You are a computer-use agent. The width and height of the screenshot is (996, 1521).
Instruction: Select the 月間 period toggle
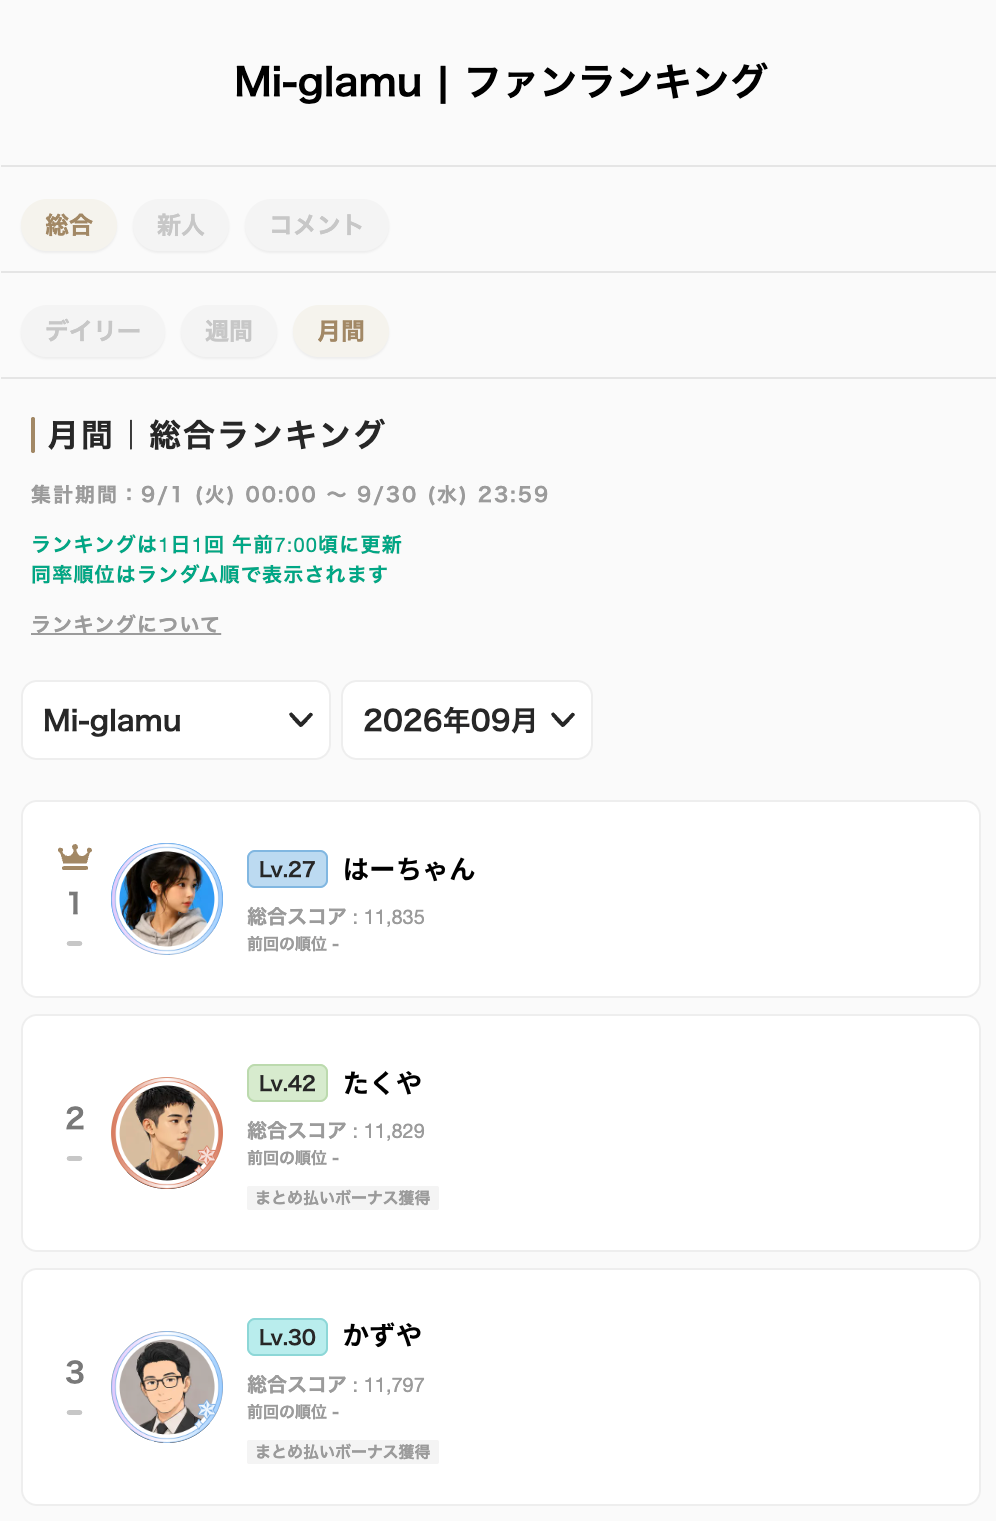click(x=341, y=331)
